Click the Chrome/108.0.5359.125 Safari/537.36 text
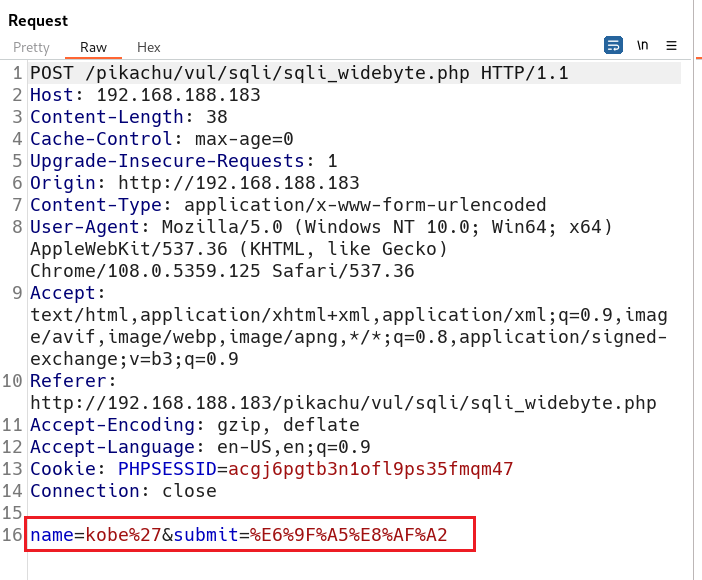 coord(222,271)
